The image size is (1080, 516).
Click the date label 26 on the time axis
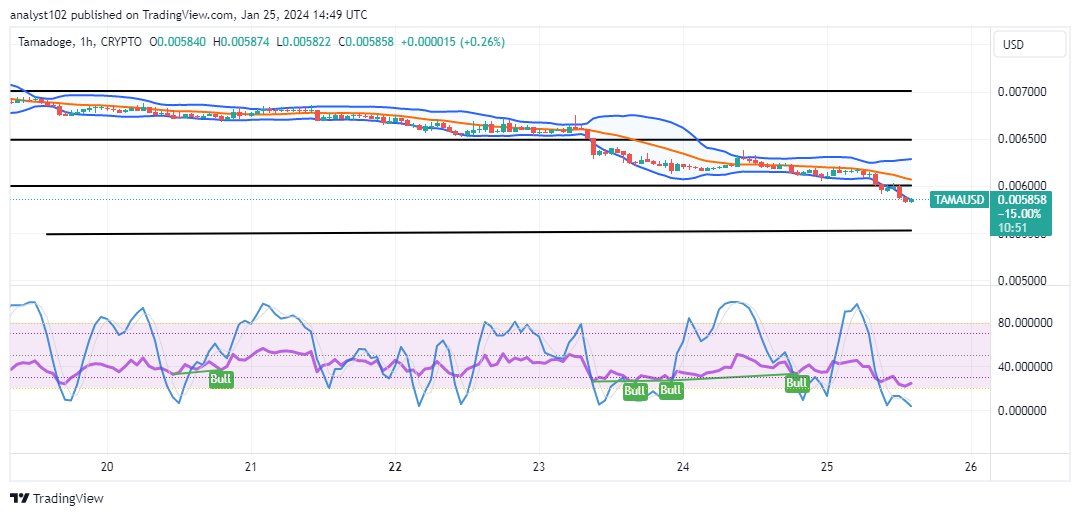[971, 466]
